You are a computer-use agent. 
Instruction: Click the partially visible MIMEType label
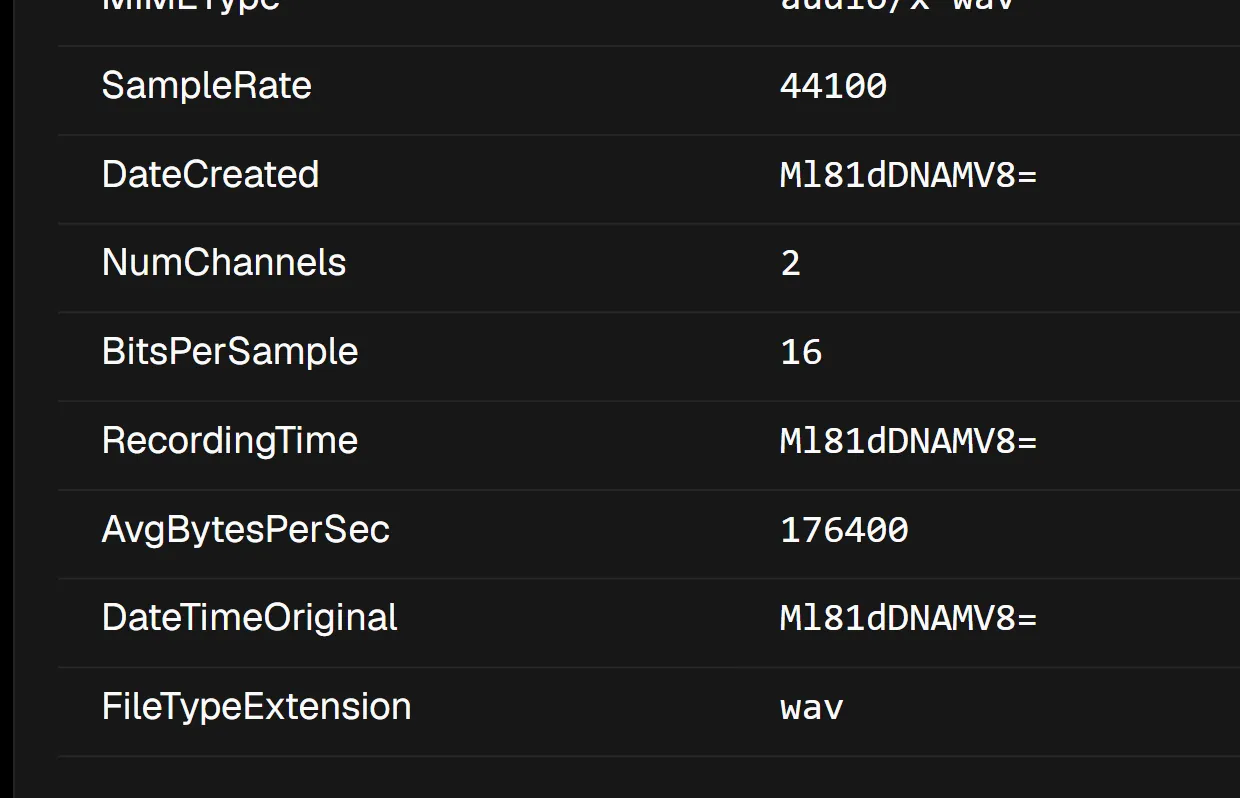pos(191,6)
